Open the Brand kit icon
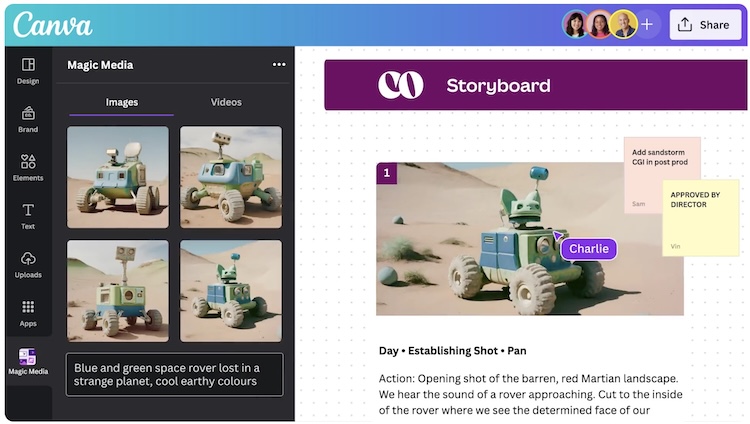 pos(28,113)
